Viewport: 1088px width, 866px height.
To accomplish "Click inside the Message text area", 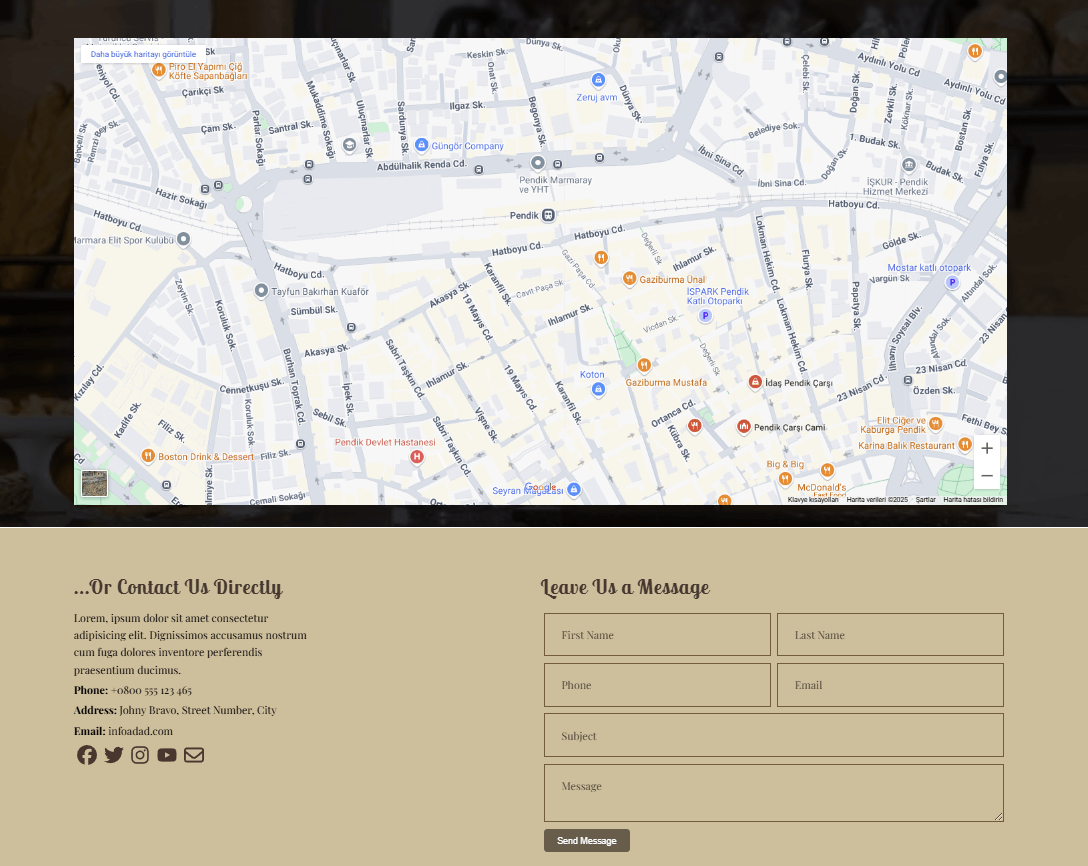I will point(774,793).
